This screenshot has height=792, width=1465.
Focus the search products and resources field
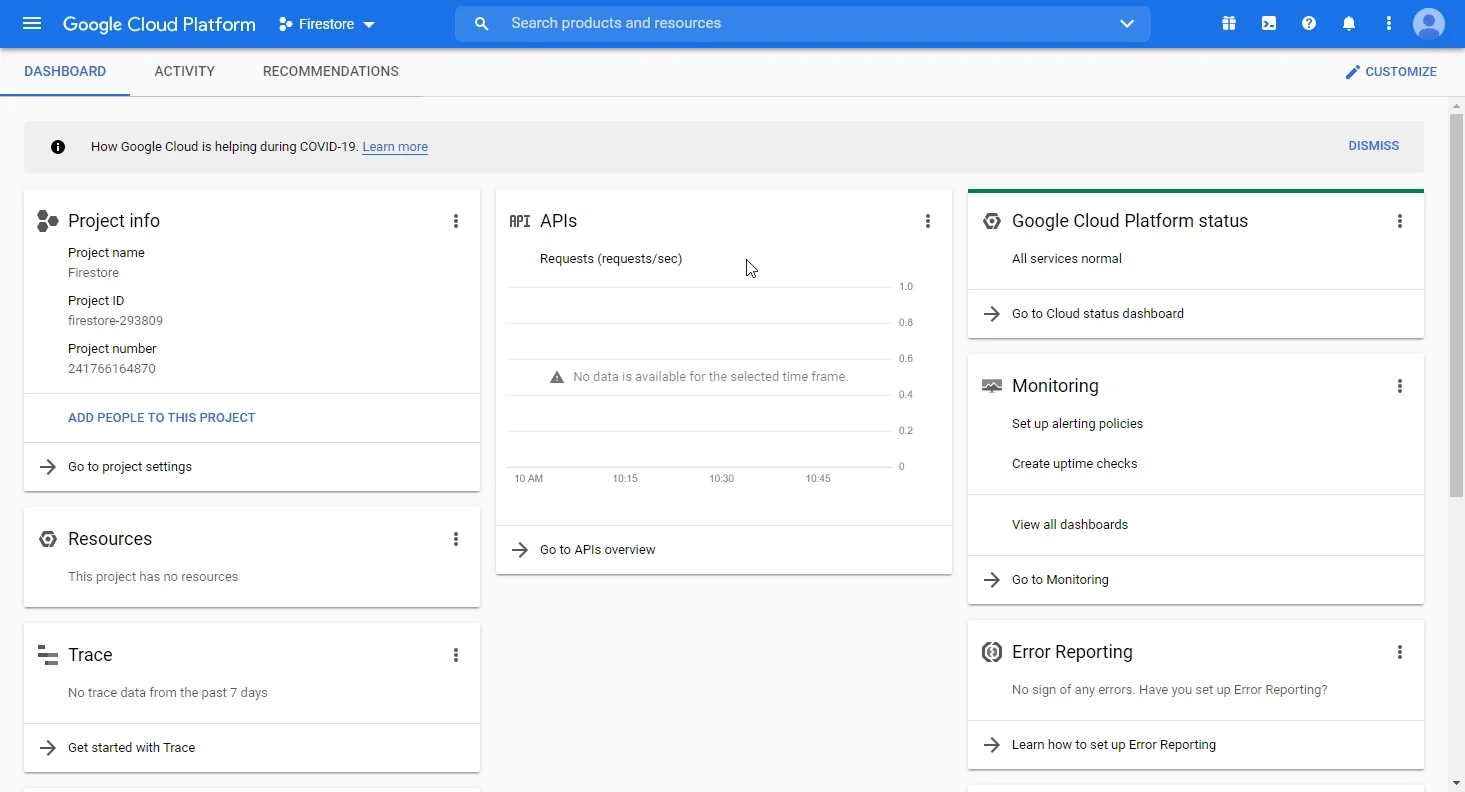pyautogui.click(x=802, y=23)
